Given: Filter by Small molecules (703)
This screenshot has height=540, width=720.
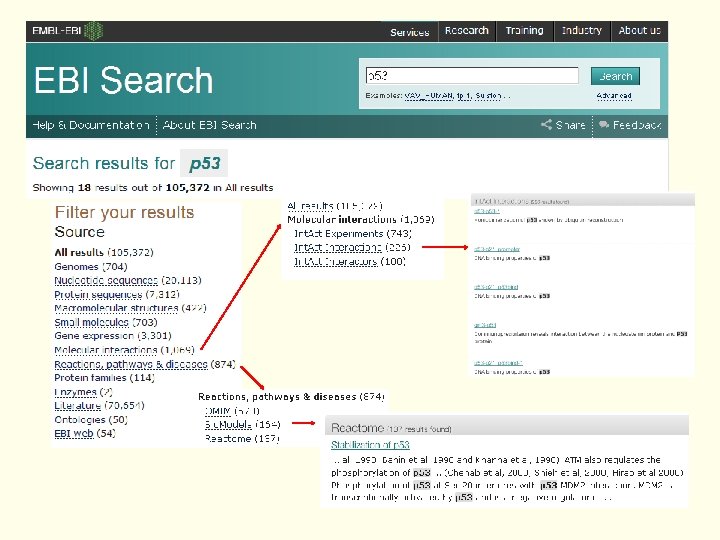Looking at the screenshot, I should coord(106,322).
